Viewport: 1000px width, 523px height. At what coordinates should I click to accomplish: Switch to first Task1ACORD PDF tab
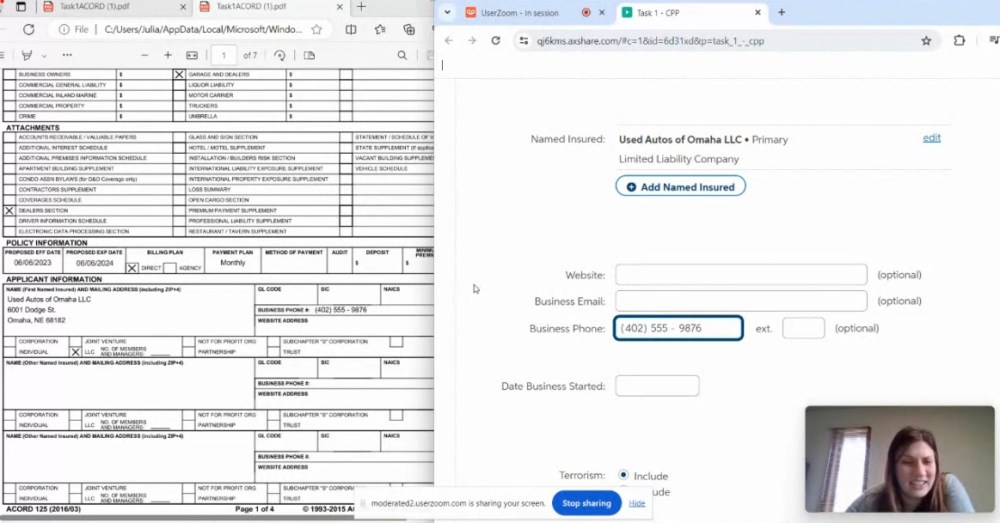click(93, 7)
